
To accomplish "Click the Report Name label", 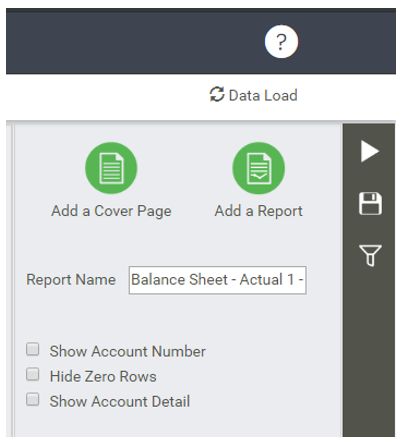I will pyautogui.click(x=71, y=280).
